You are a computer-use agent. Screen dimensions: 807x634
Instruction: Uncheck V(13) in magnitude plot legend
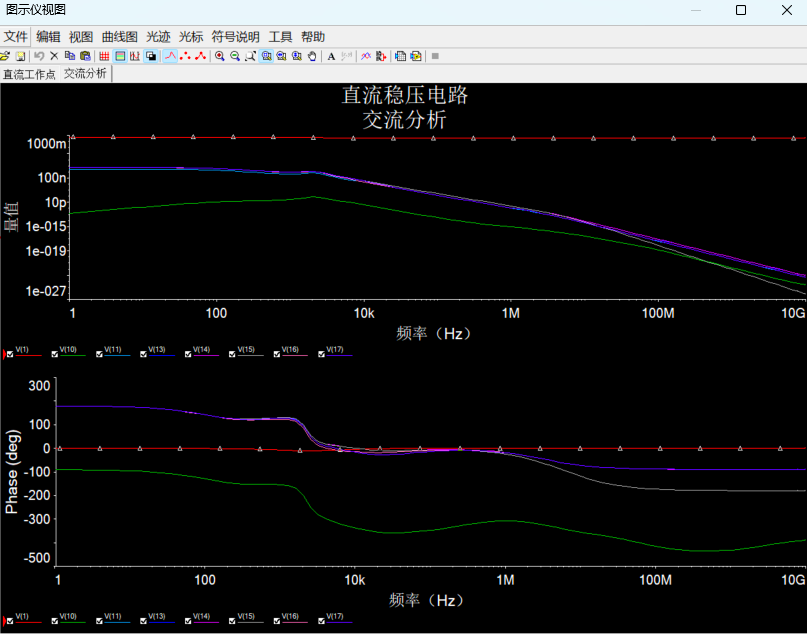tap(144, 354)
